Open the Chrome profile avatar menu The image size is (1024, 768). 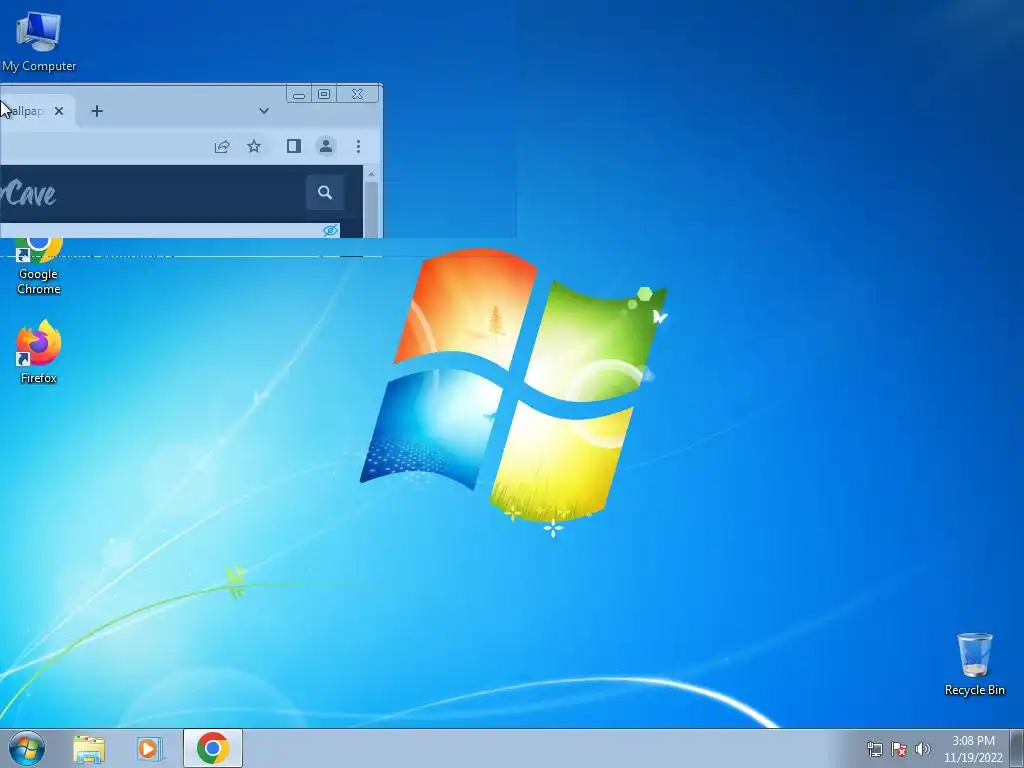(326, 146)
